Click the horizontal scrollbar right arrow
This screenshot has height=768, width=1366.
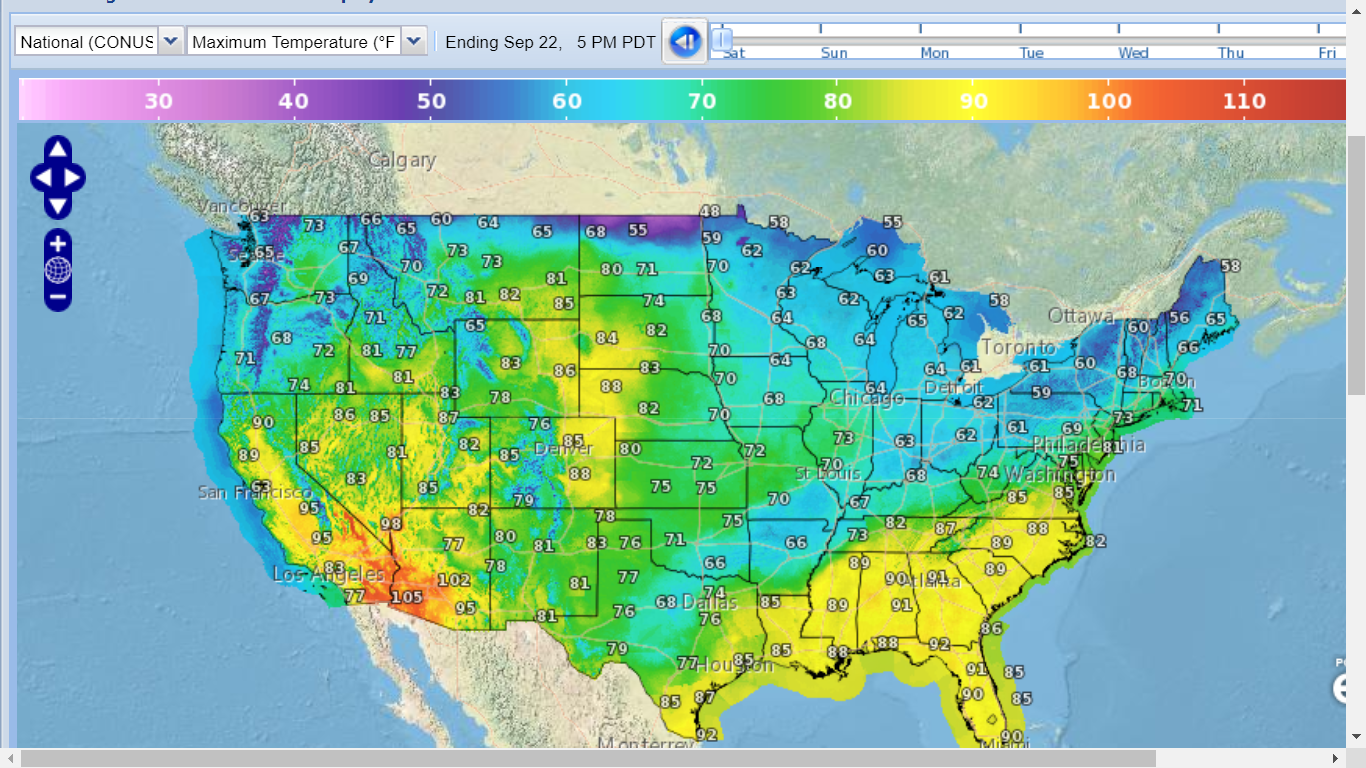(1336, 758)
